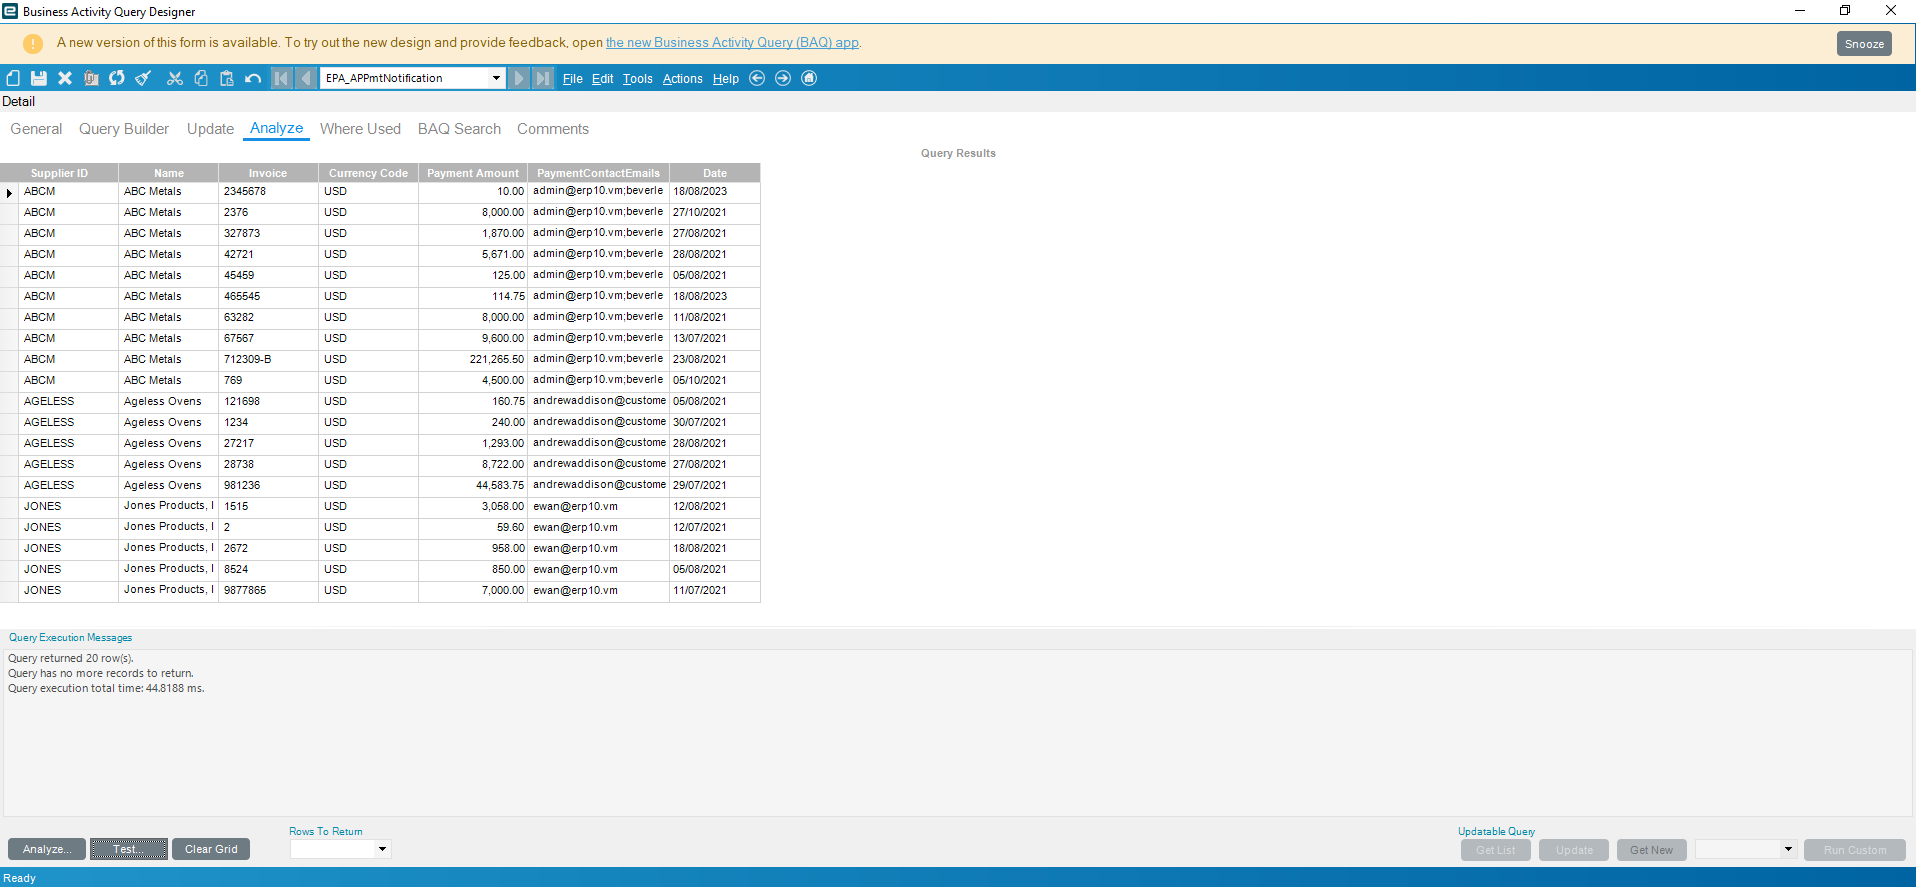Click the Paste clipboard icon
This screenshot has height=887, width=1916.
click(227, 78)
